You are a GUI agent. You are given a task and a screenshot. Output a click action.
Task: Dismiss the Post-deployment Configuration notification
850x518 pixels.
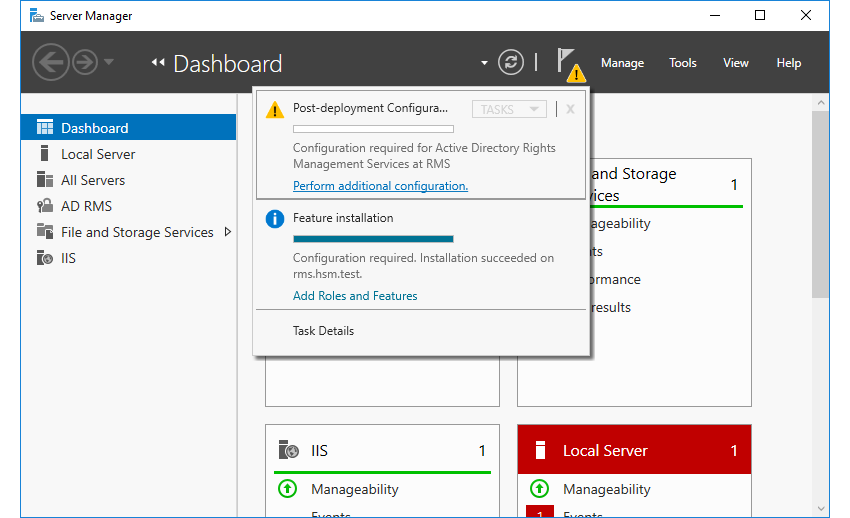(570, 109)
